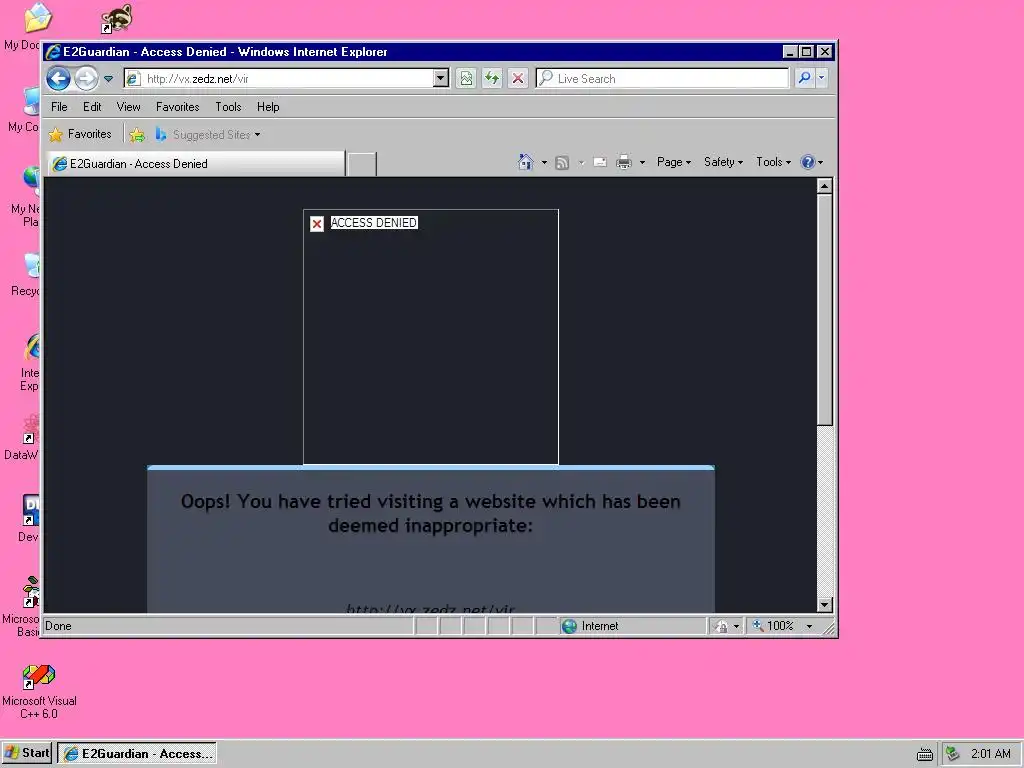Open the File menu
This screenshot has height=768, width=1024.
tap(59, 106)
